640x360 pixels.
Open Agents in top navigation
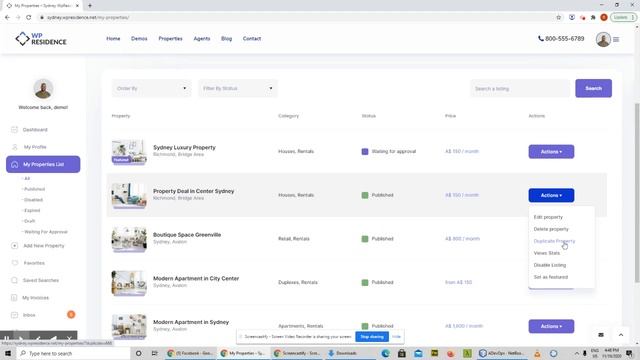click(x=202, y=39)
